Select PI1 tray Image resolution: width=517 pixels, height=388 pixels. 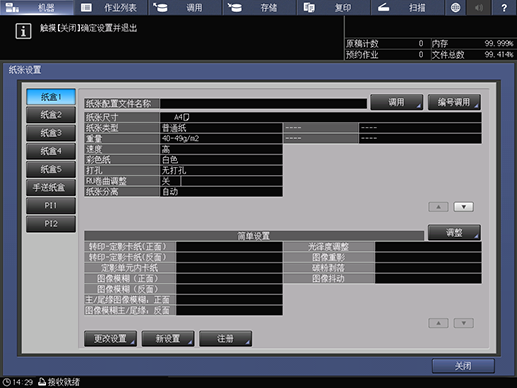point(51,205)
